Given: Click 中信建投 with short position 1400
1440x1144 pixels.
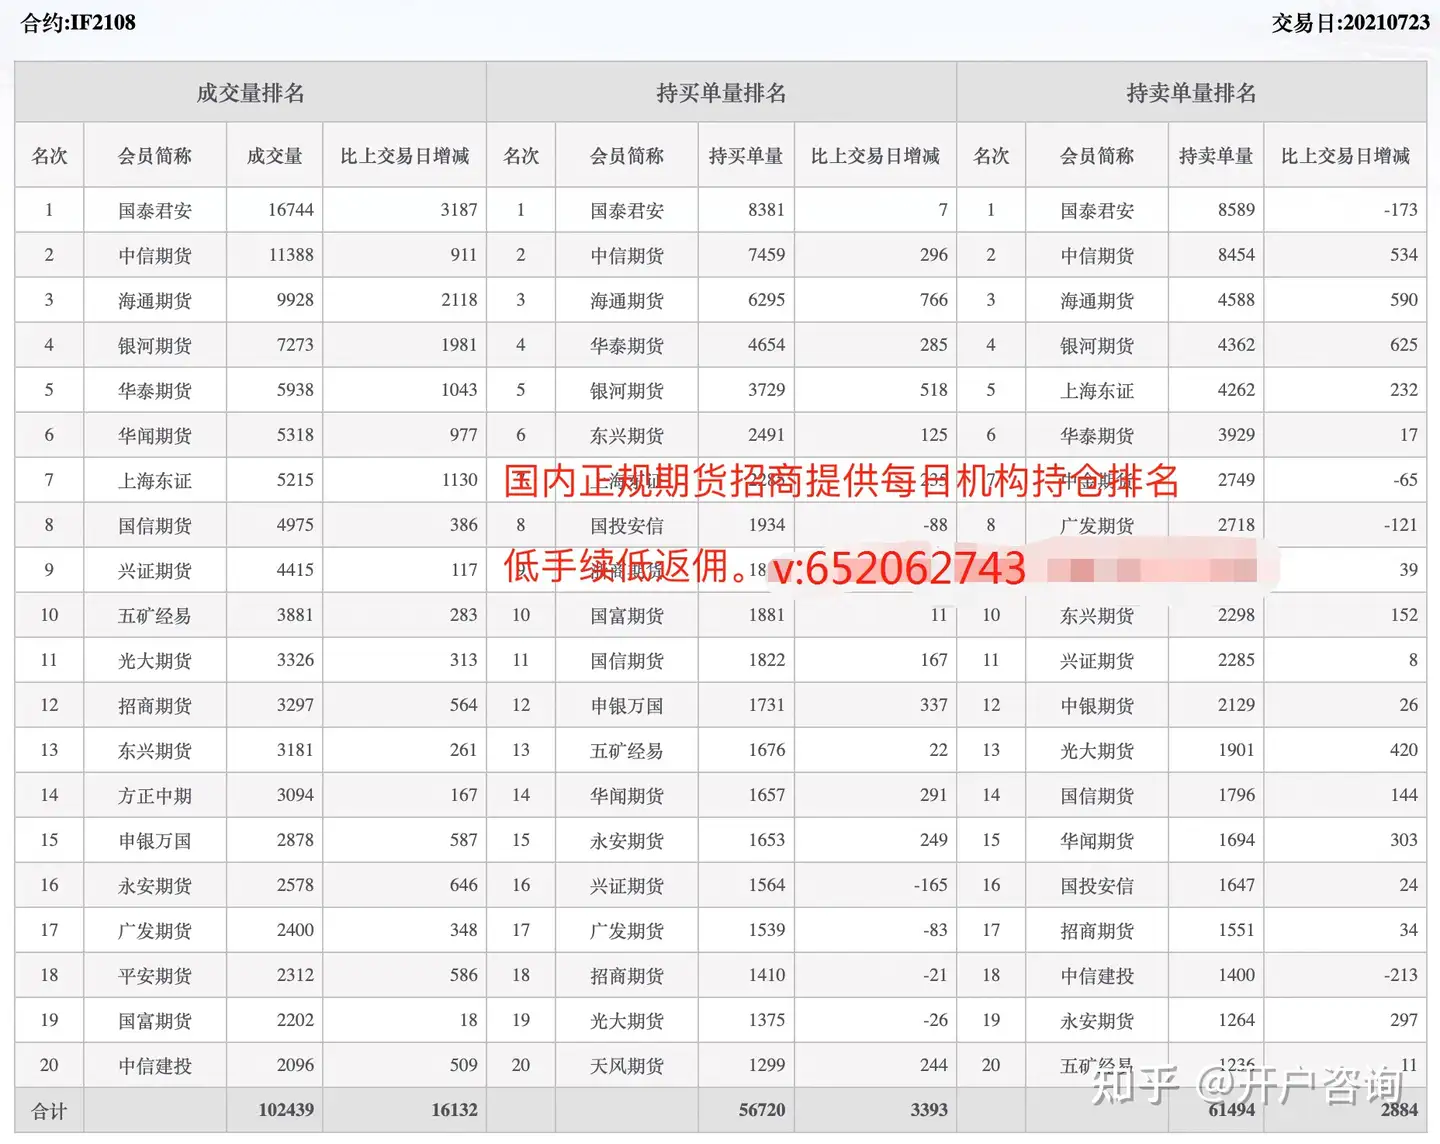Looking at the screenshot, I should pyautogui.click(x=1097, y=976).
